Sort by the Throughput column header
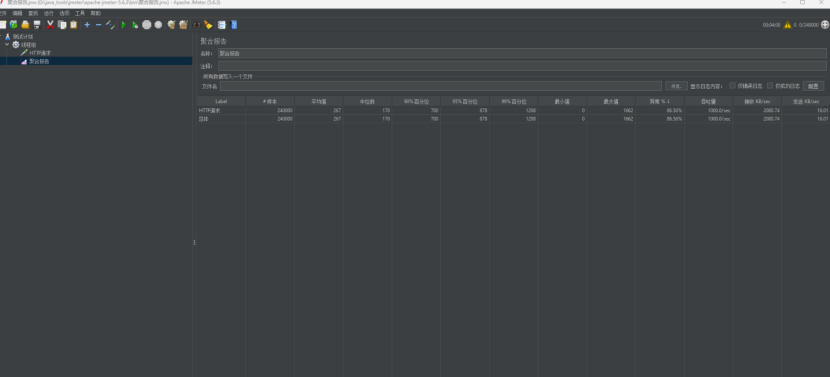The width and height of the screenshot is (830, 377). (x=708, y=101)
